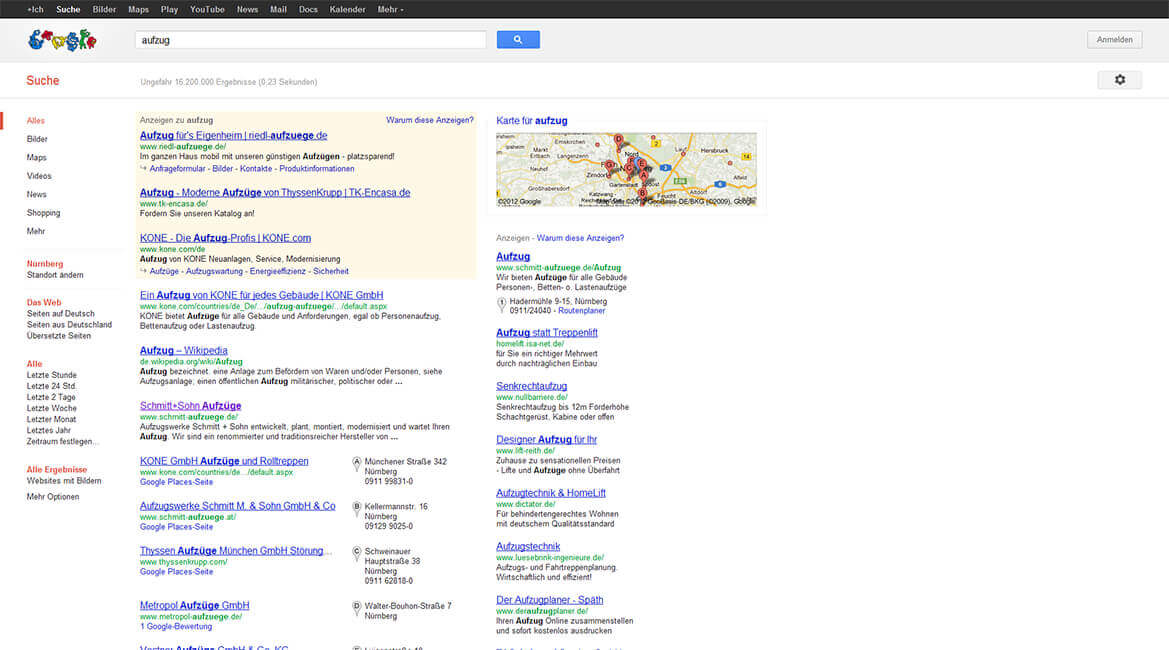Open the Mehr dropdown in top bar
This screenshot has width=1169, height=650.
[390, 10]
